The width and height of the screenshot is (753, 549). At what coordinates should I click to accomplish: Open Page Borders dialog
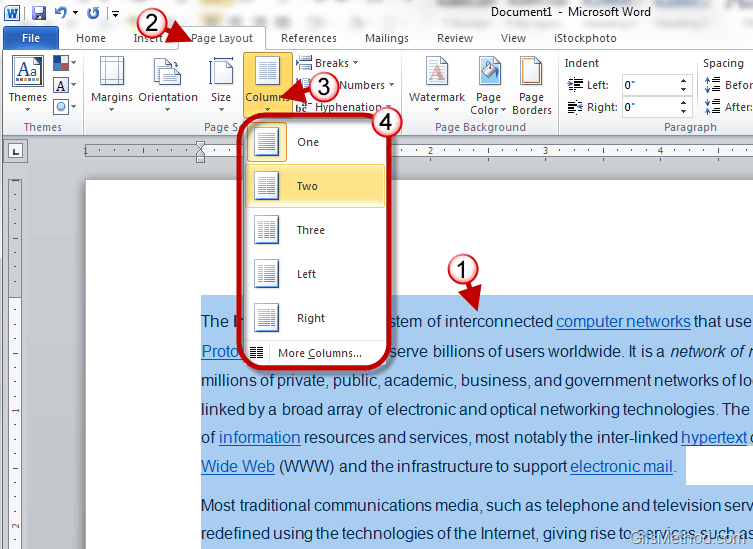click(x=532, y=85)
